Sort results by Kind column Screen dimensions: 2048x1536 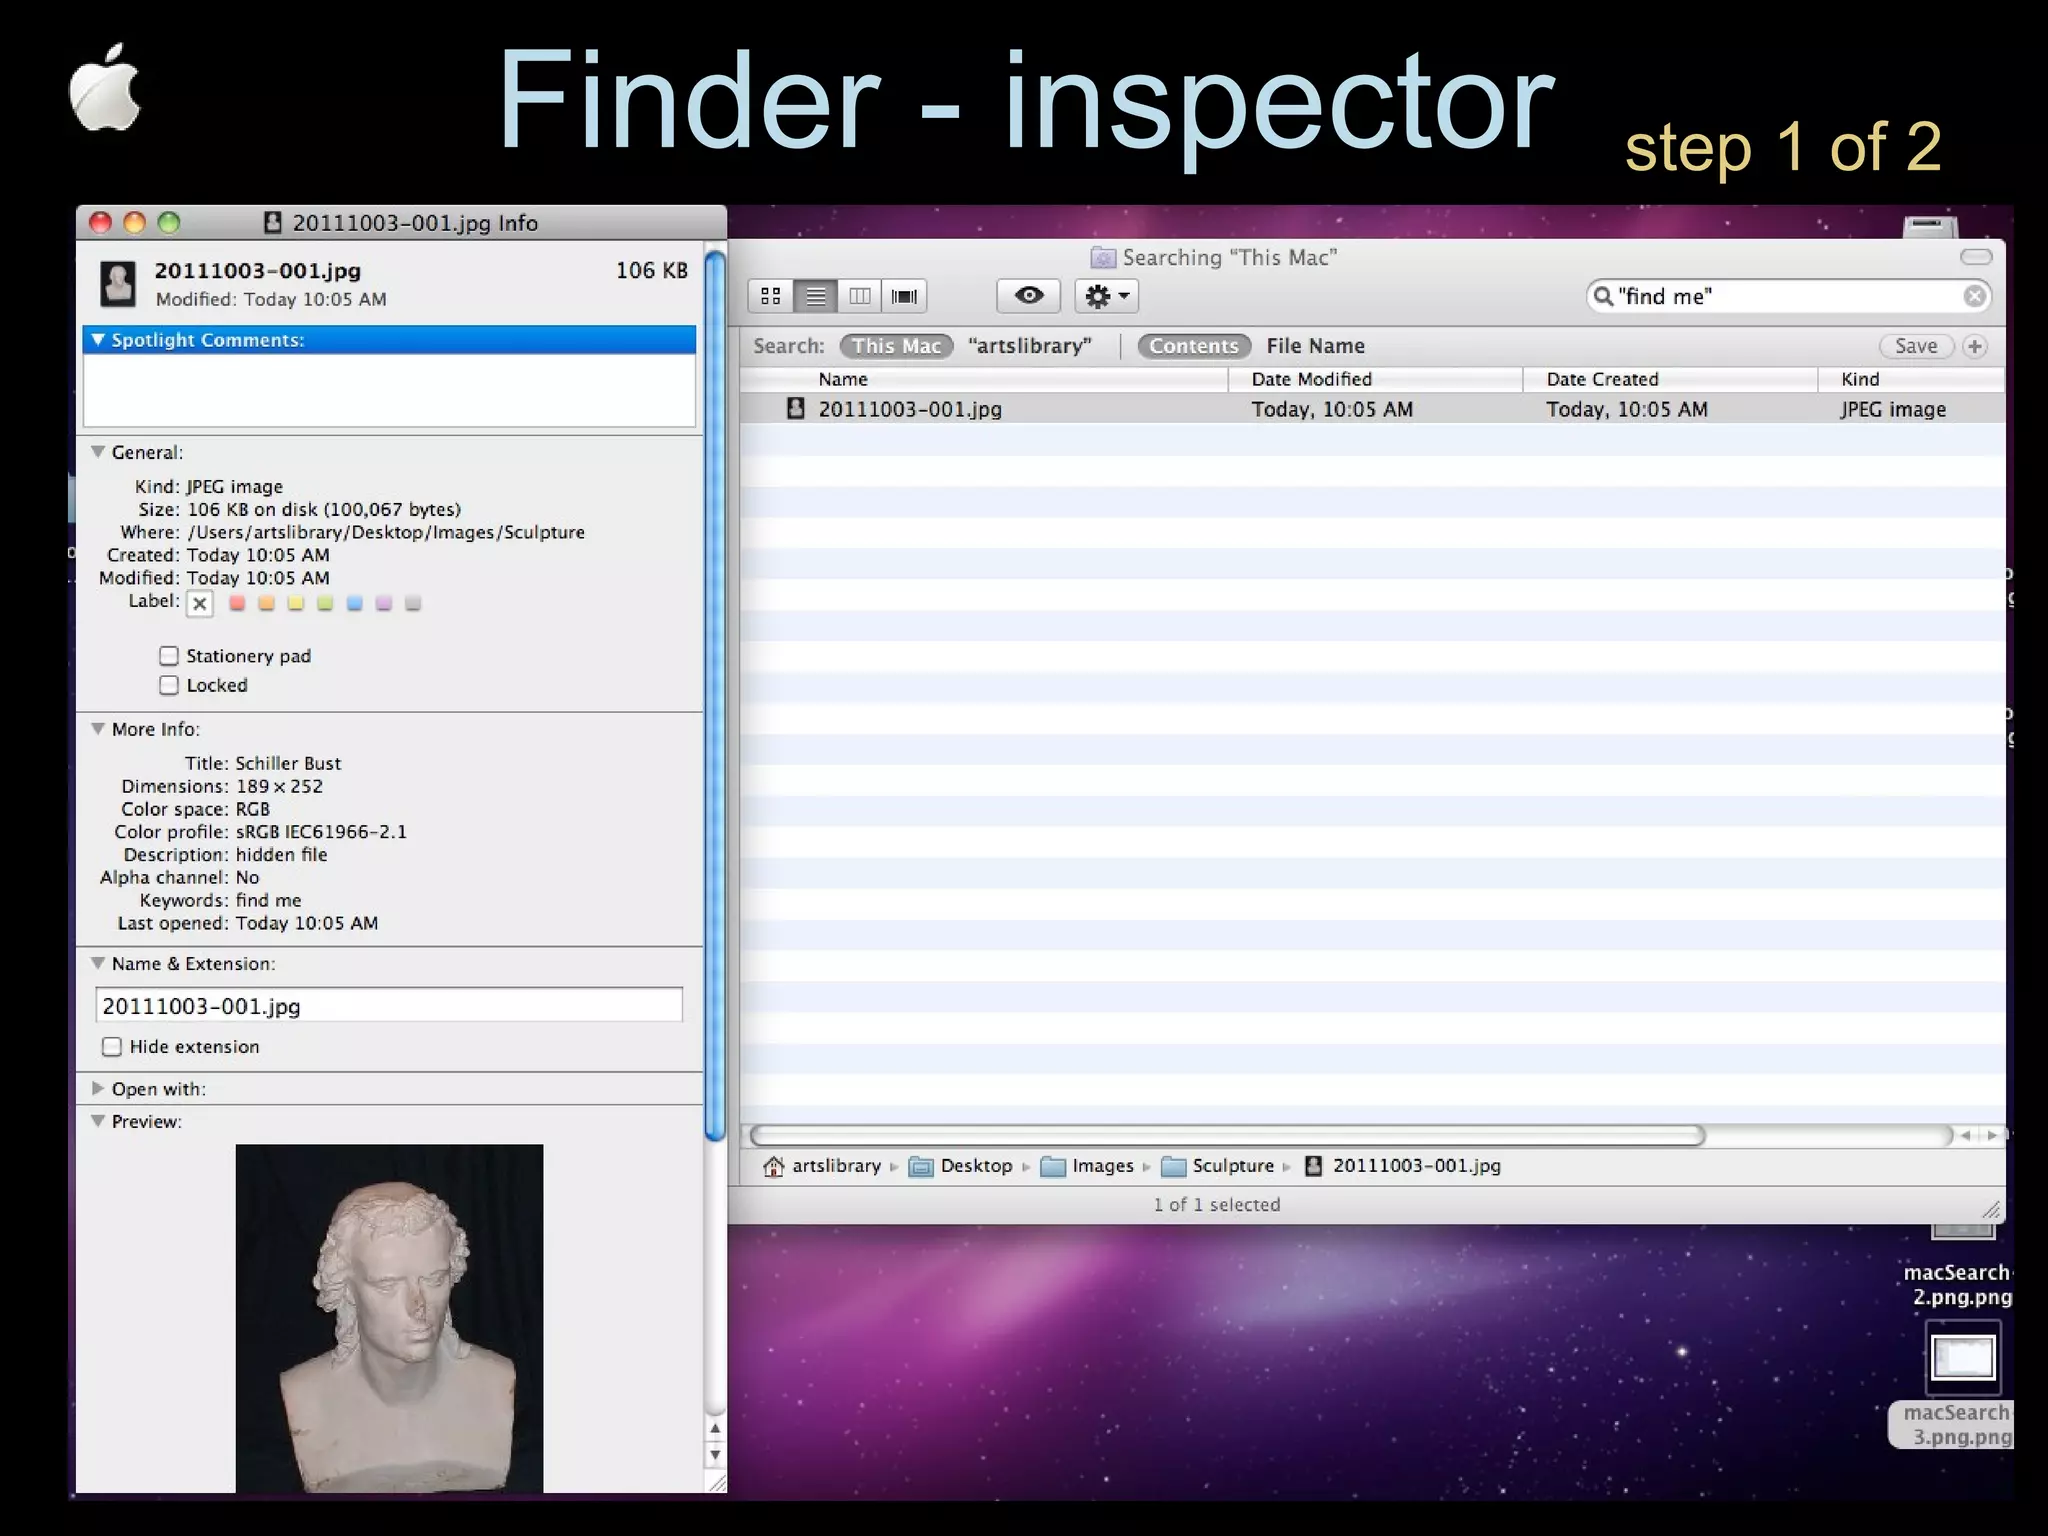1911,379
